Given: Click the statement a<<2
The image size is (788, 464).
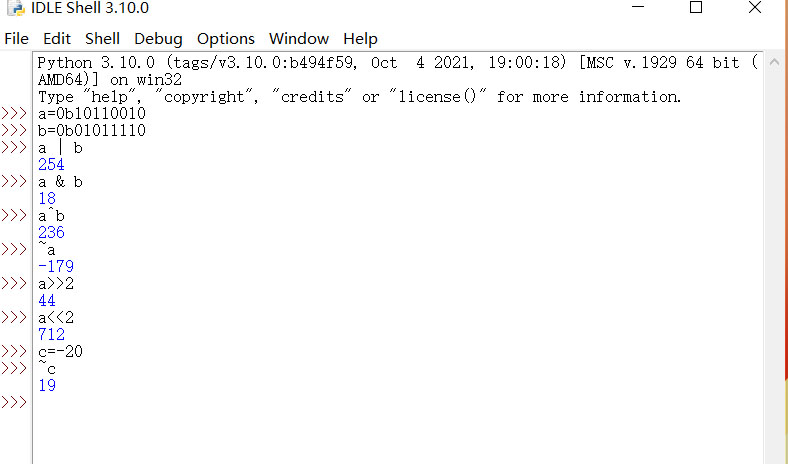Looking at the screenshot, I should [56, 318].
